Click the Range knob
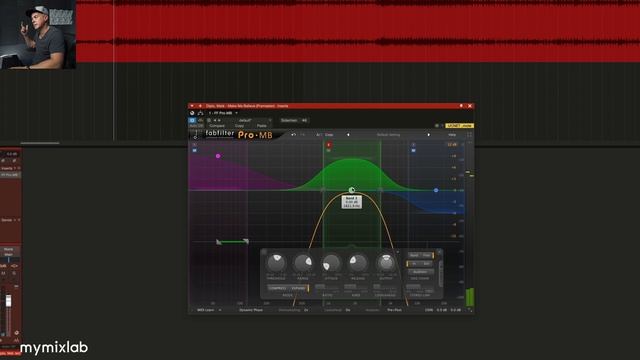640x360 pixels. click(x=303, y=263)
